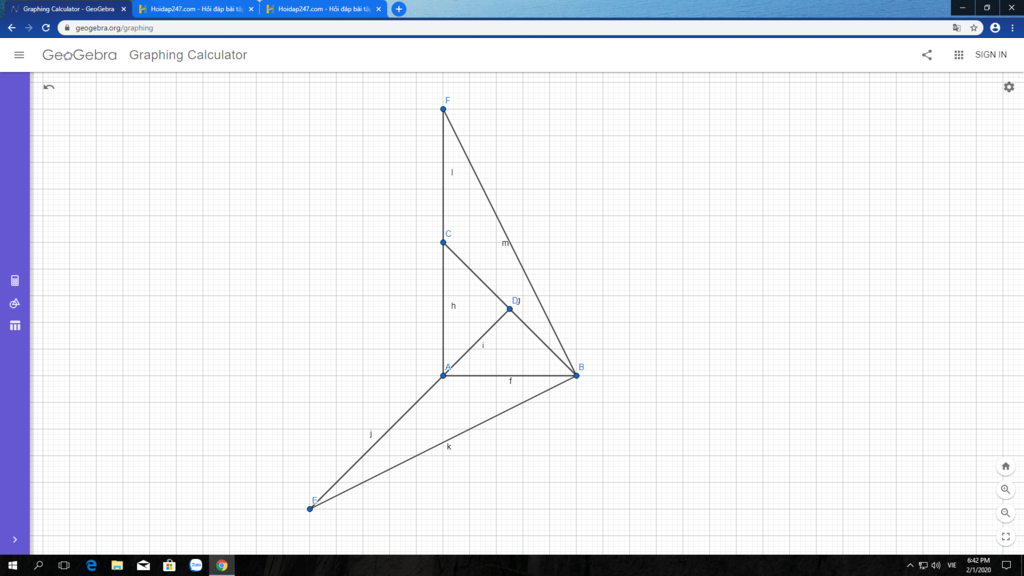Image resolution: width=1024 pixels, height=576 pixels.
Task: Click the address bar with geogebra.org/graphing
Action: coord(519,27)
